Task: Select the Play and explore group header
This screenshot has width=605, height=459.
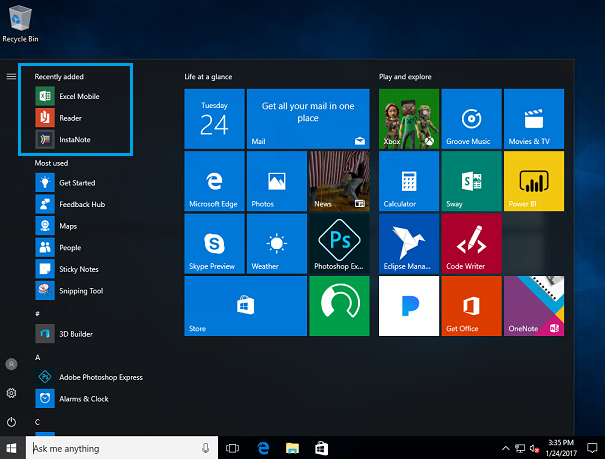Action: [405, 77]
